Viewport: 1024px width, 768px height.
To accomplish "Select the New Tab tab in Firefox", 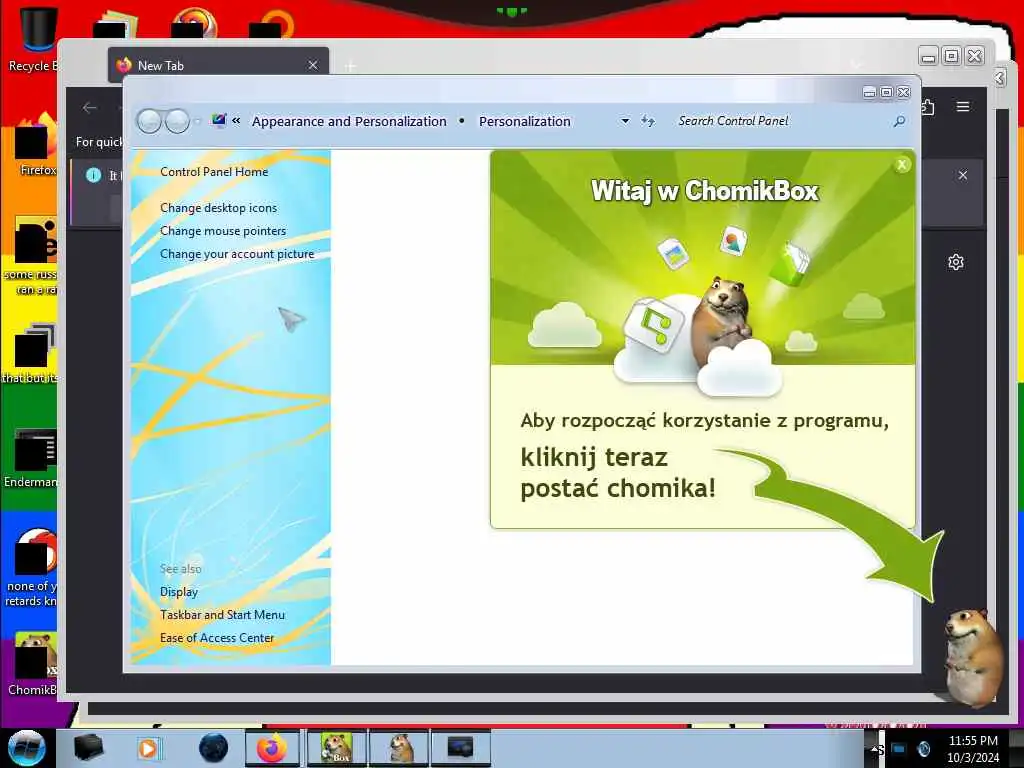I will (x=218, y=65).
